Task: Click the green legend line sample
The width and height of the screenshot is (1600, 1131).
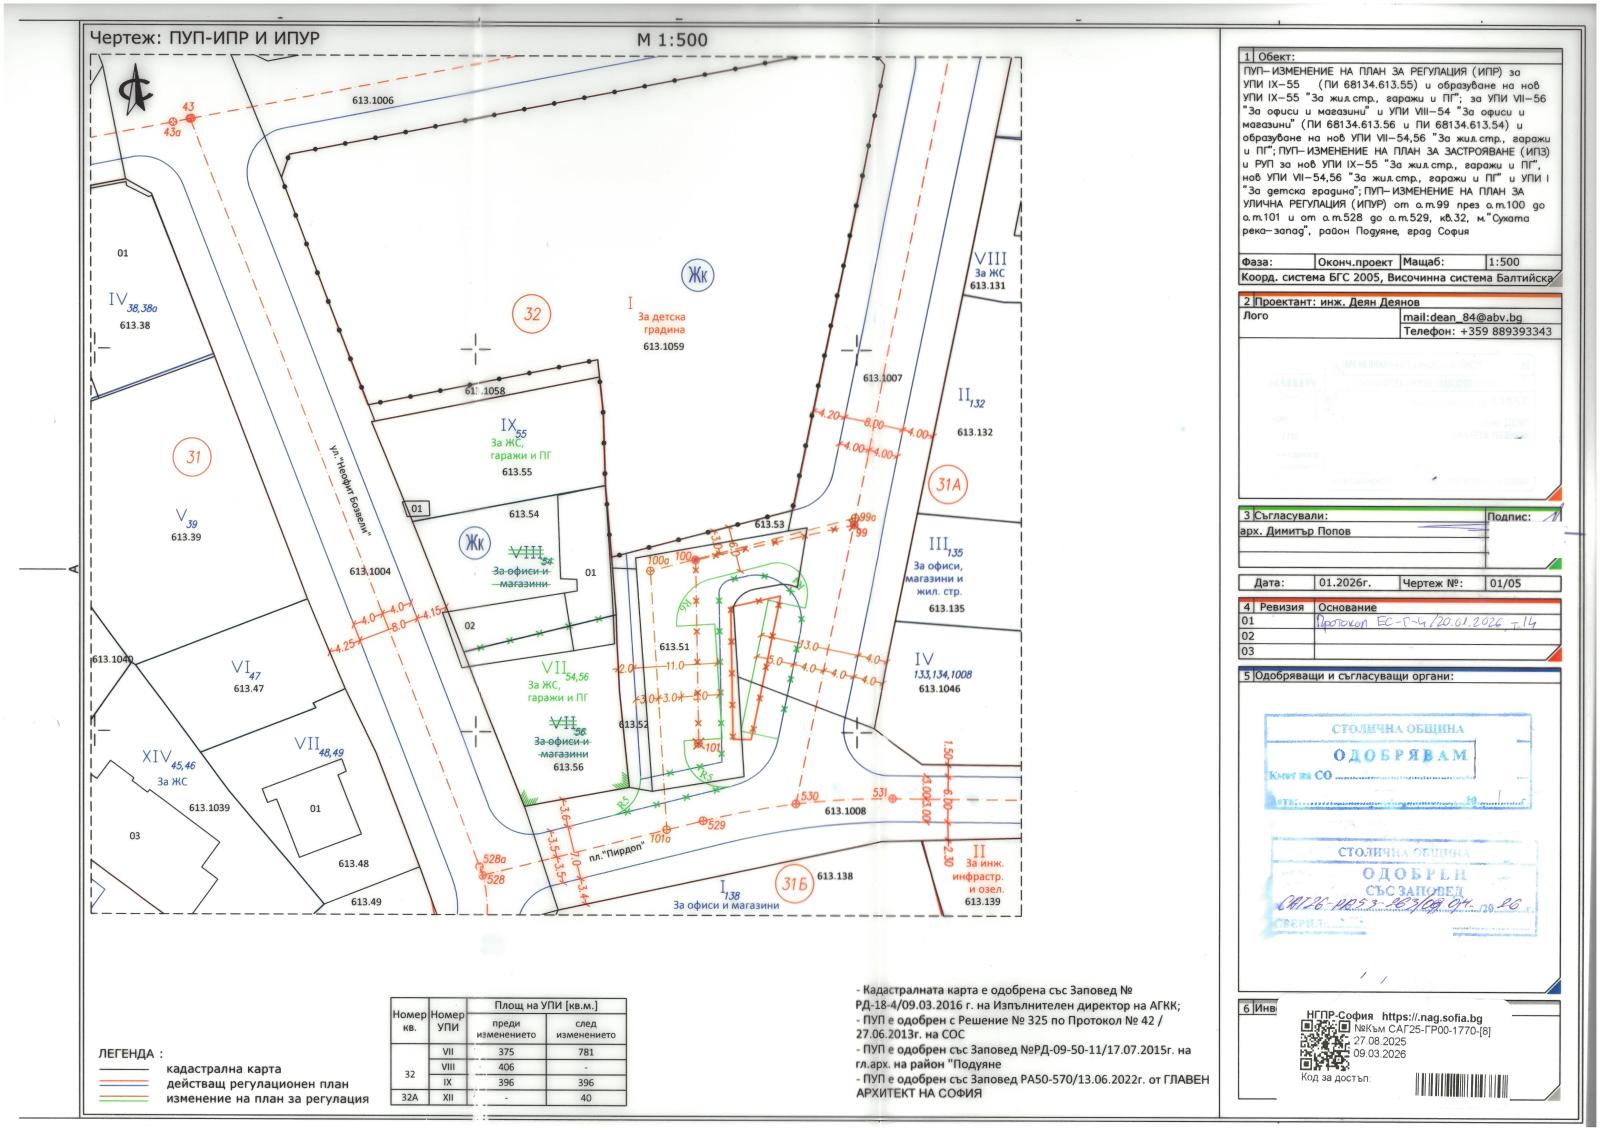Action: click(123, 1099)
